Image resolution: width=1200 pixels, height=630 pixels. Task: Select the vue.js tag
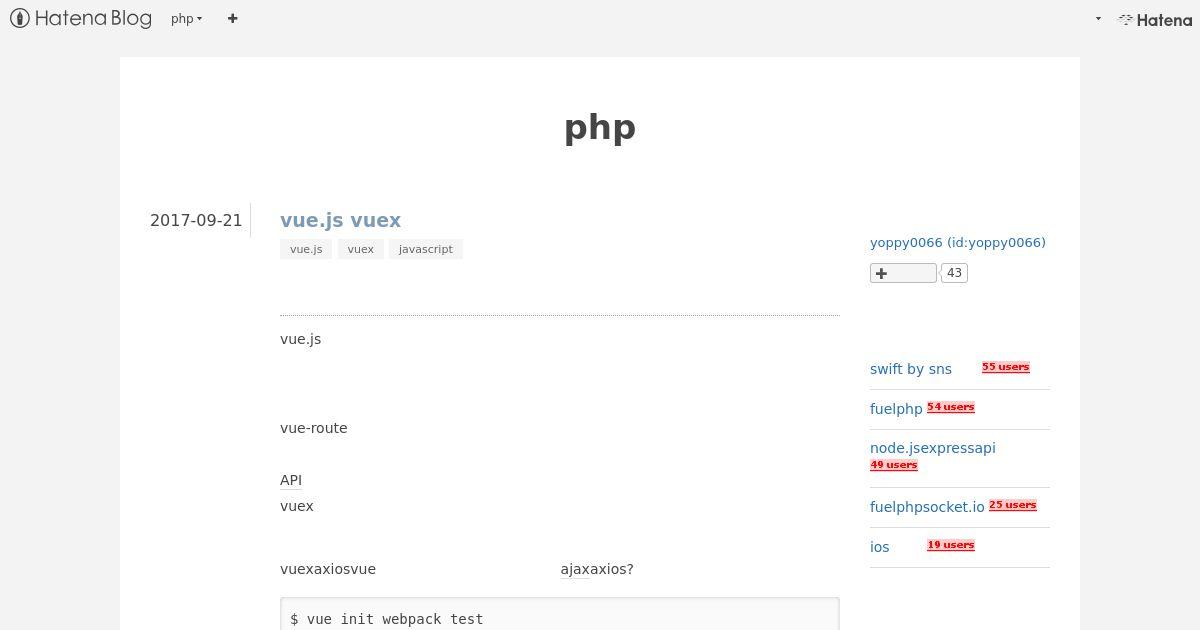pyautogui.click(x=306, y=249)
